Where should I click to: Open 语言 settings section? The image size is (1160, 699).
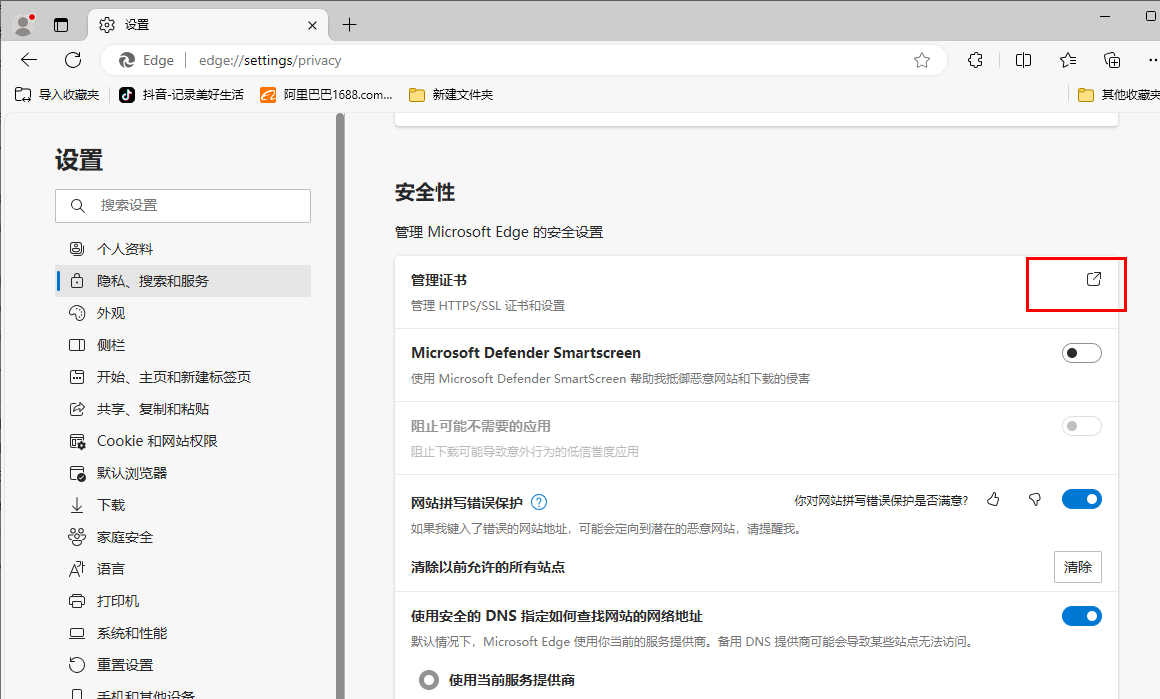(183, 569)
